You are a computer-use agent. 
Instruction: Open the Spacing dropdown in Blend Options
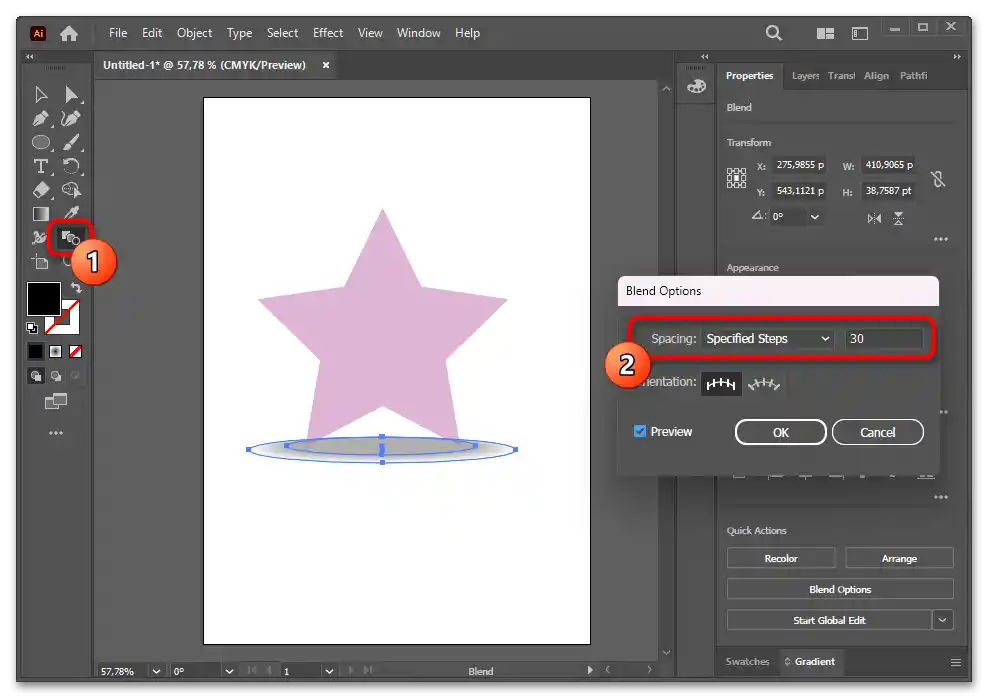pos(767,339)
